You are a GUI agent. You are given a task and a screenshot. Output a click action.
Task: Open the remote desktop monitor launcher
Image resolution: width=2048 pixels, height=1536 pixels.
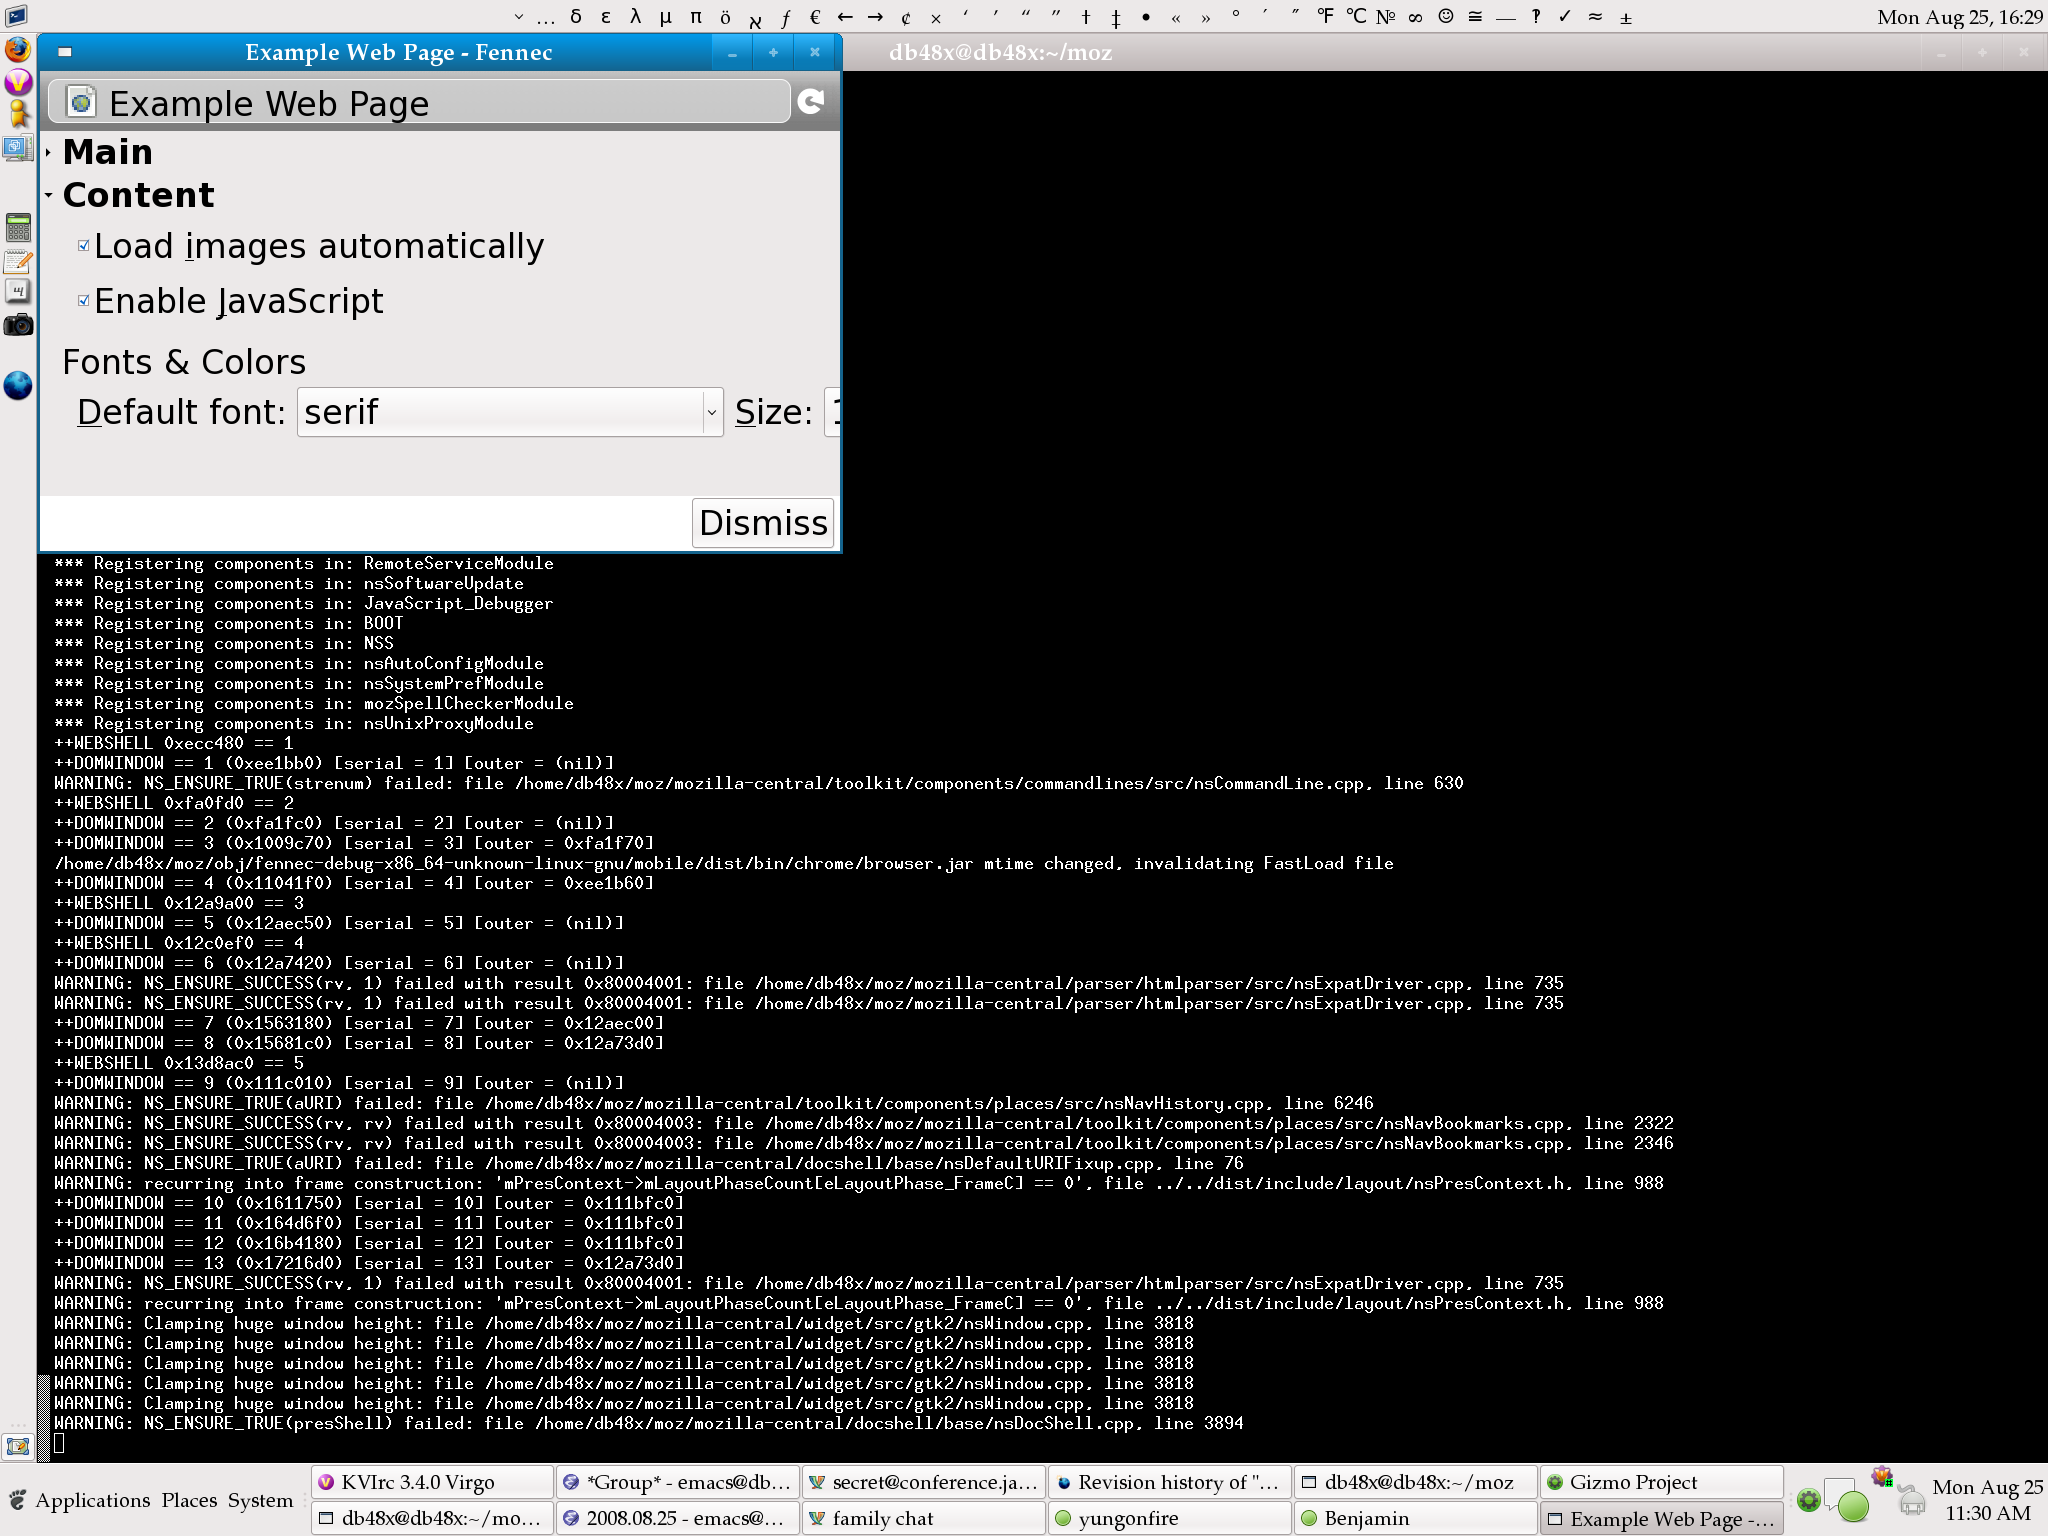pos(18,149)
